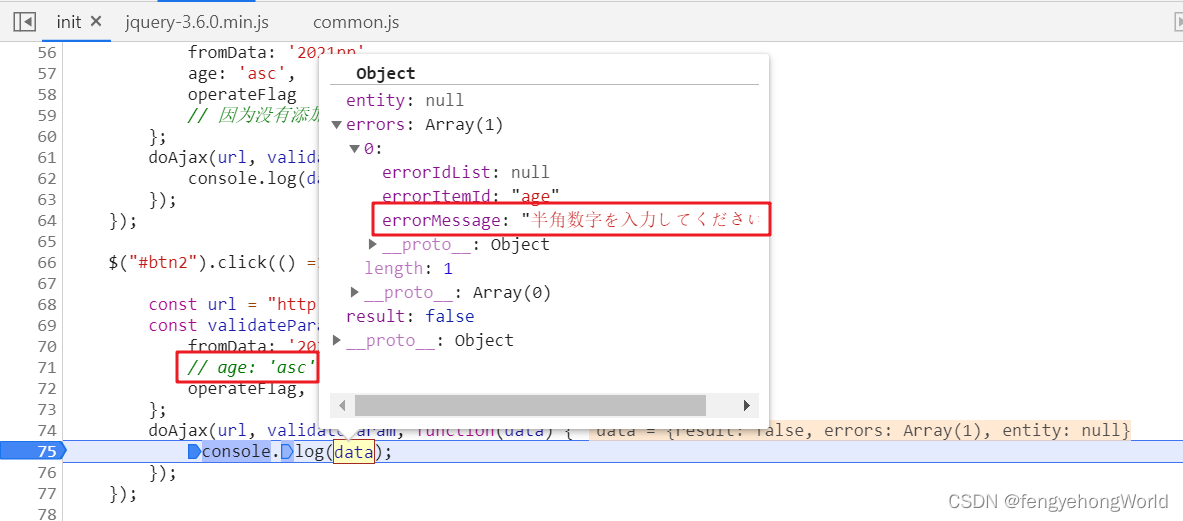Viewport: 1183px width, 521px height.
Task: Click operateFlag on line 72
Action: (244, 388)
